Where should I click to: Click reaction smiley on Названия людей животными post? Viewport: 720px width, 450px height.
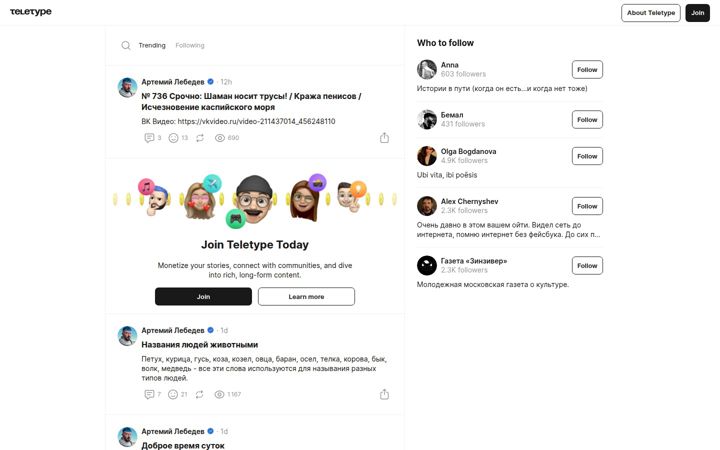tap(173, 394)
